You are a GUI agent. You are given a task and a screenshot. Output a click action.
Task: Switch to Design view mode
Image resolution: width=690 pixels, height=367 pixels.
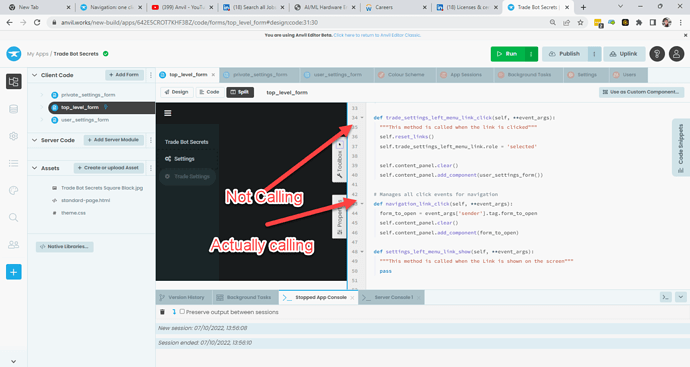176,92
